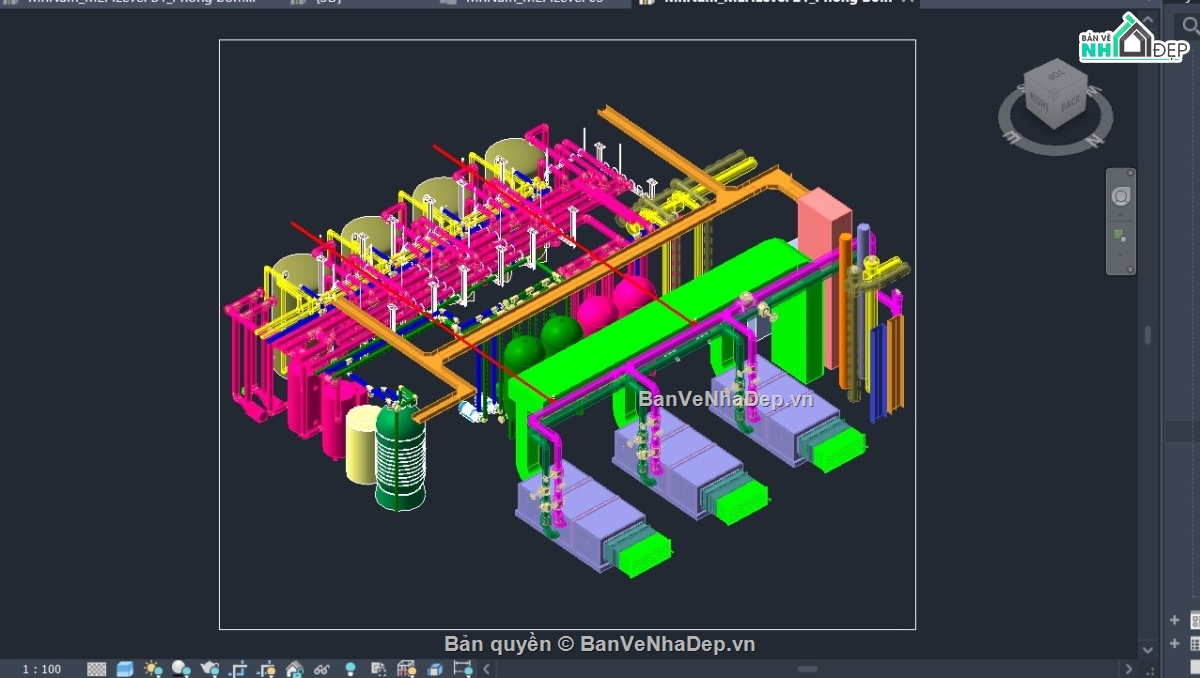Image resolution: width=1200 pixels, height=678 pixels.
Task: Click the teapot render icon in status bar
Action: (209, 669)
